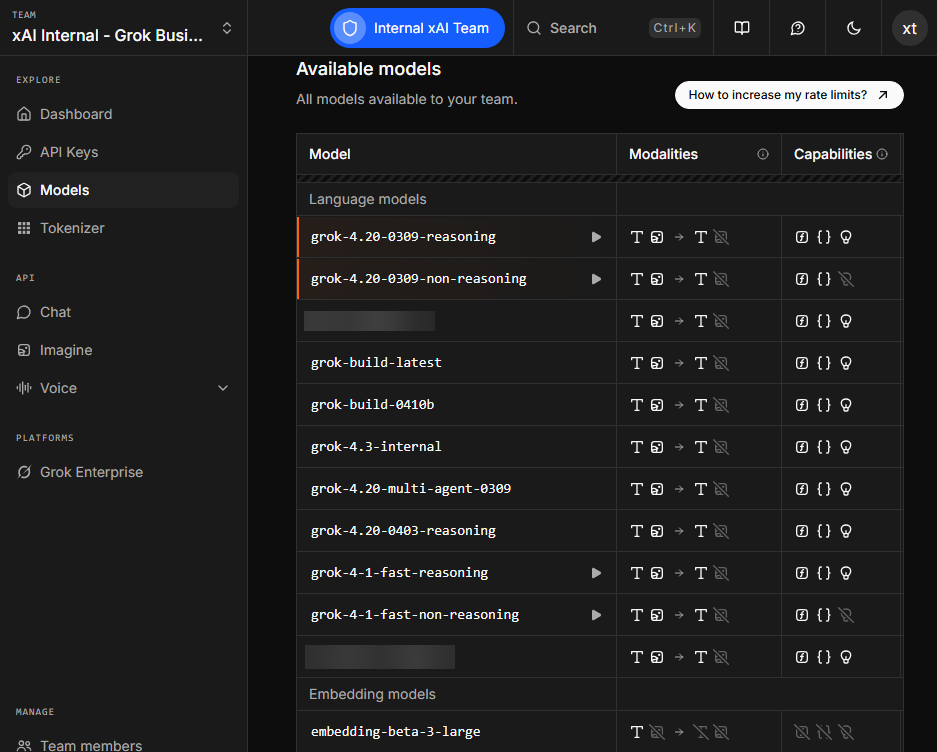Click structured-output braces icon for grok-4.20-0309-reasoning
The height and width of the screenshot is (752, 937).
(x=824, y=237)
